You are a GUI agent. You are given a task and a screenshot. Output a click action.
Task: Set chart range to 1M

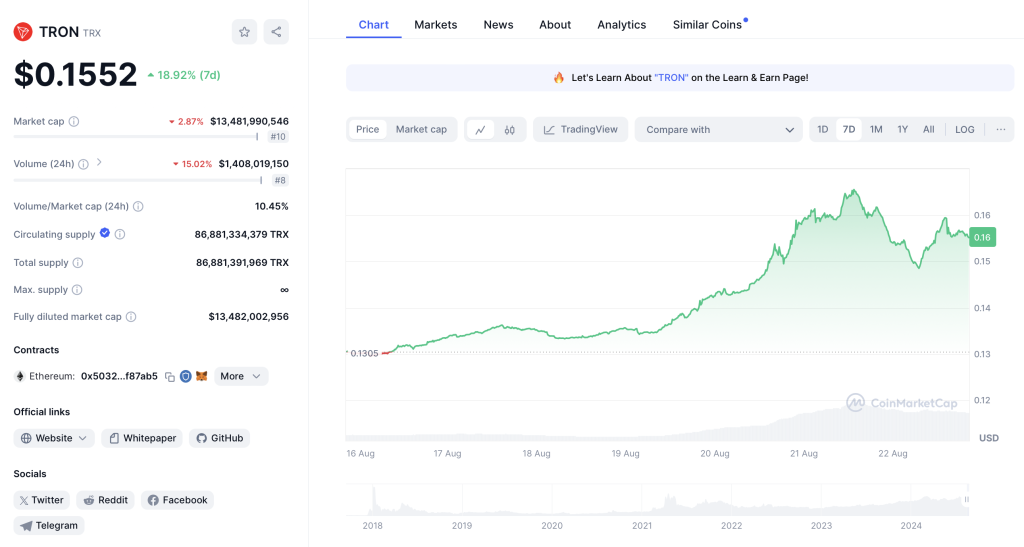(876, 129)
